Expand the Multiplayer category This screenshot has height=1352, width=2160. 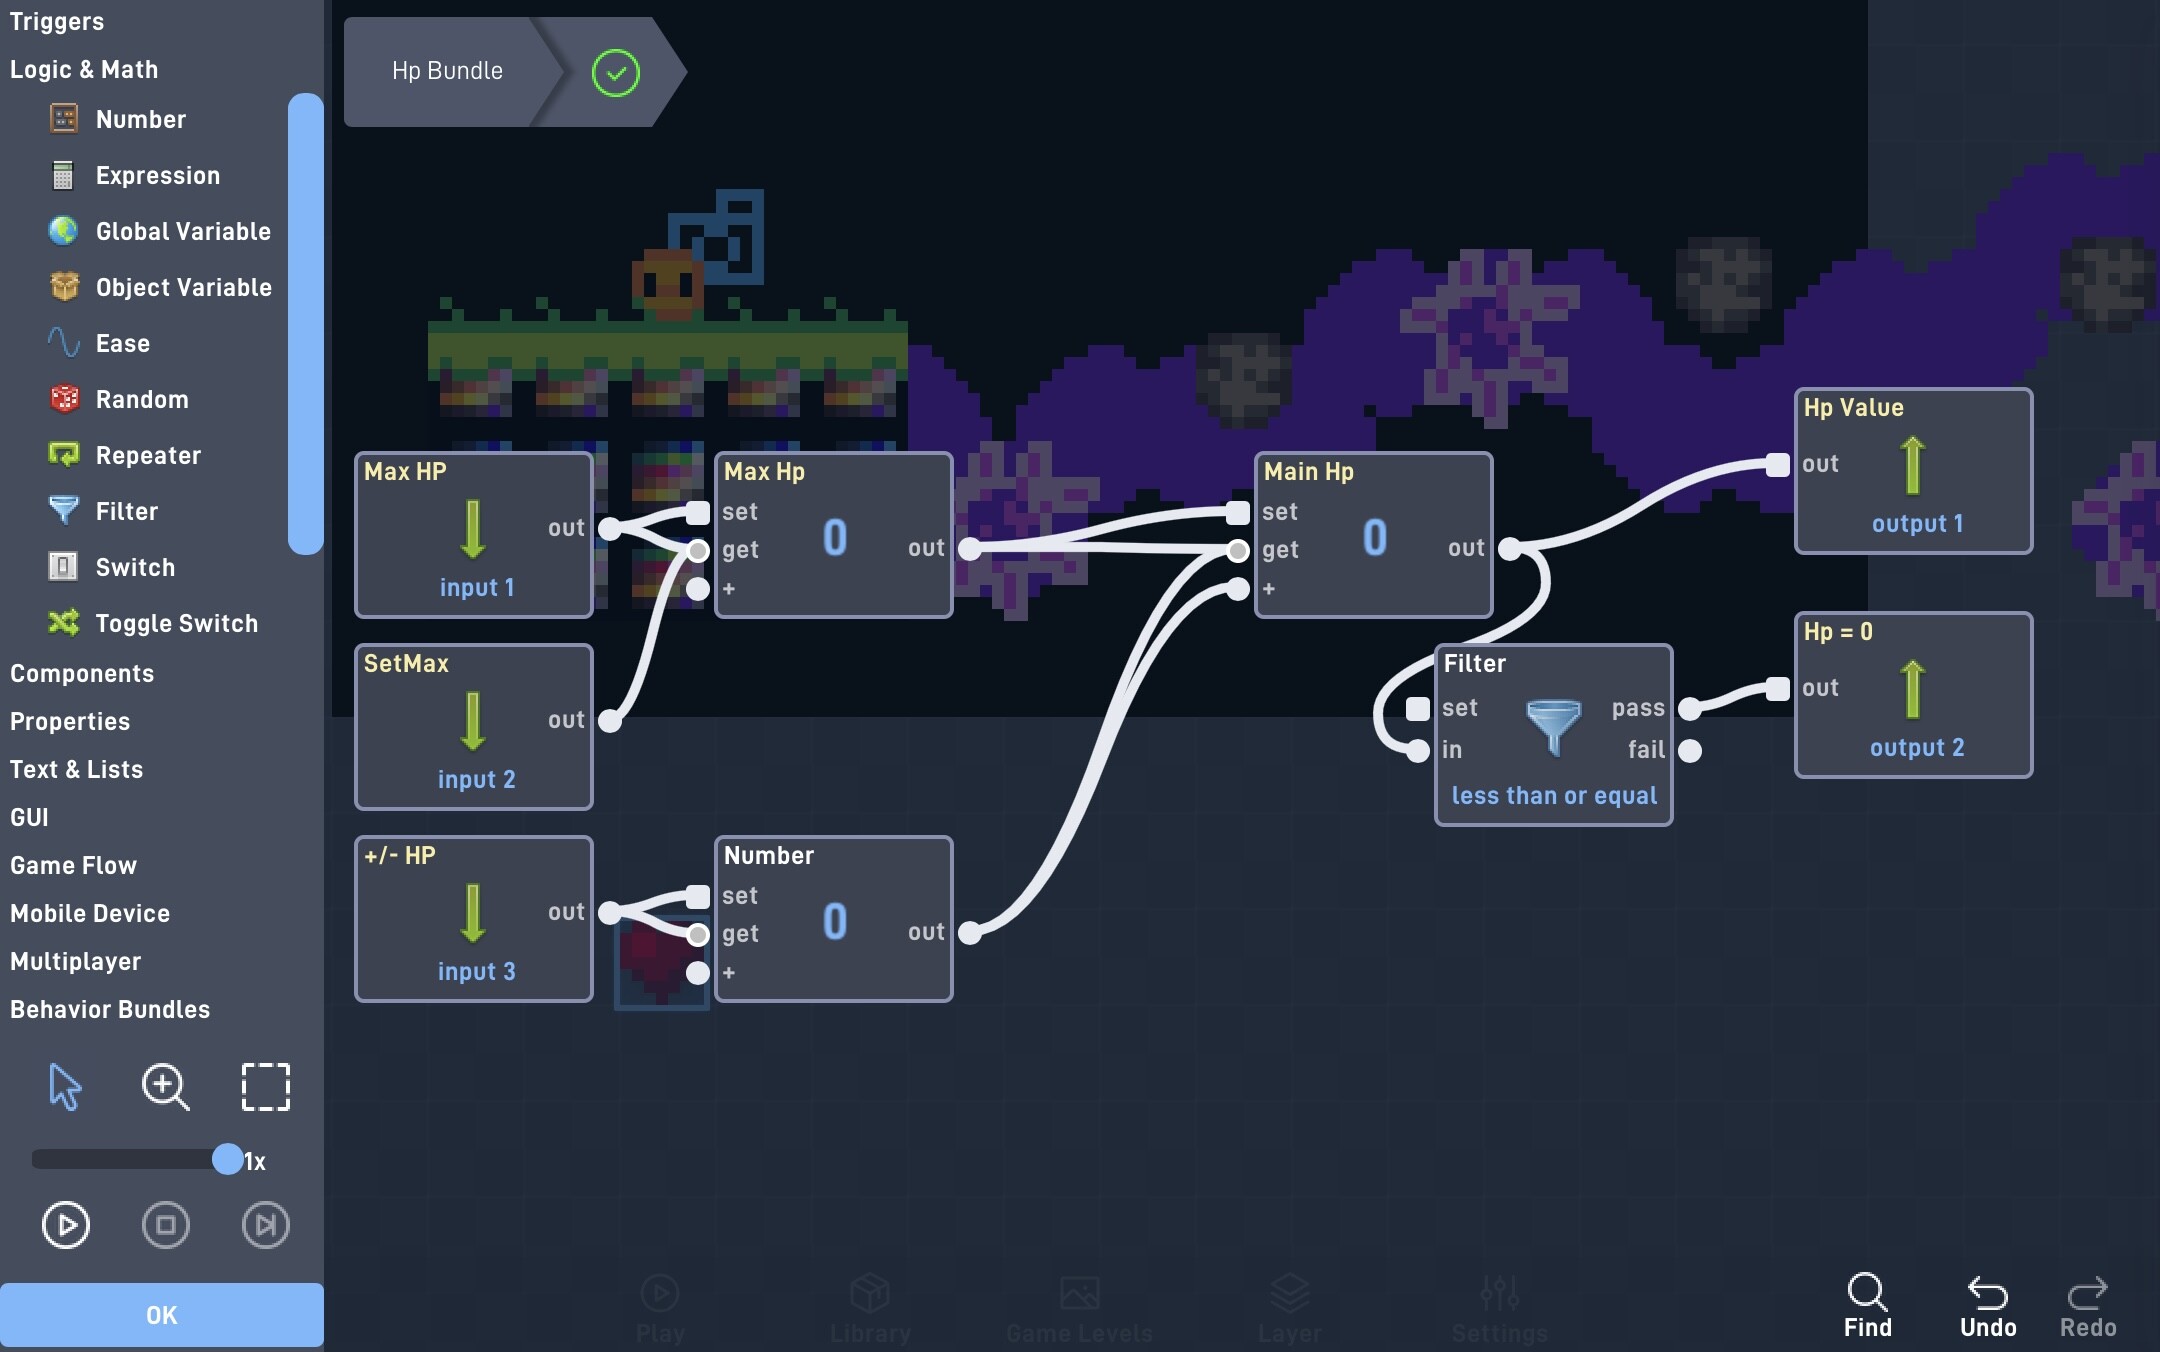[75, 961]
